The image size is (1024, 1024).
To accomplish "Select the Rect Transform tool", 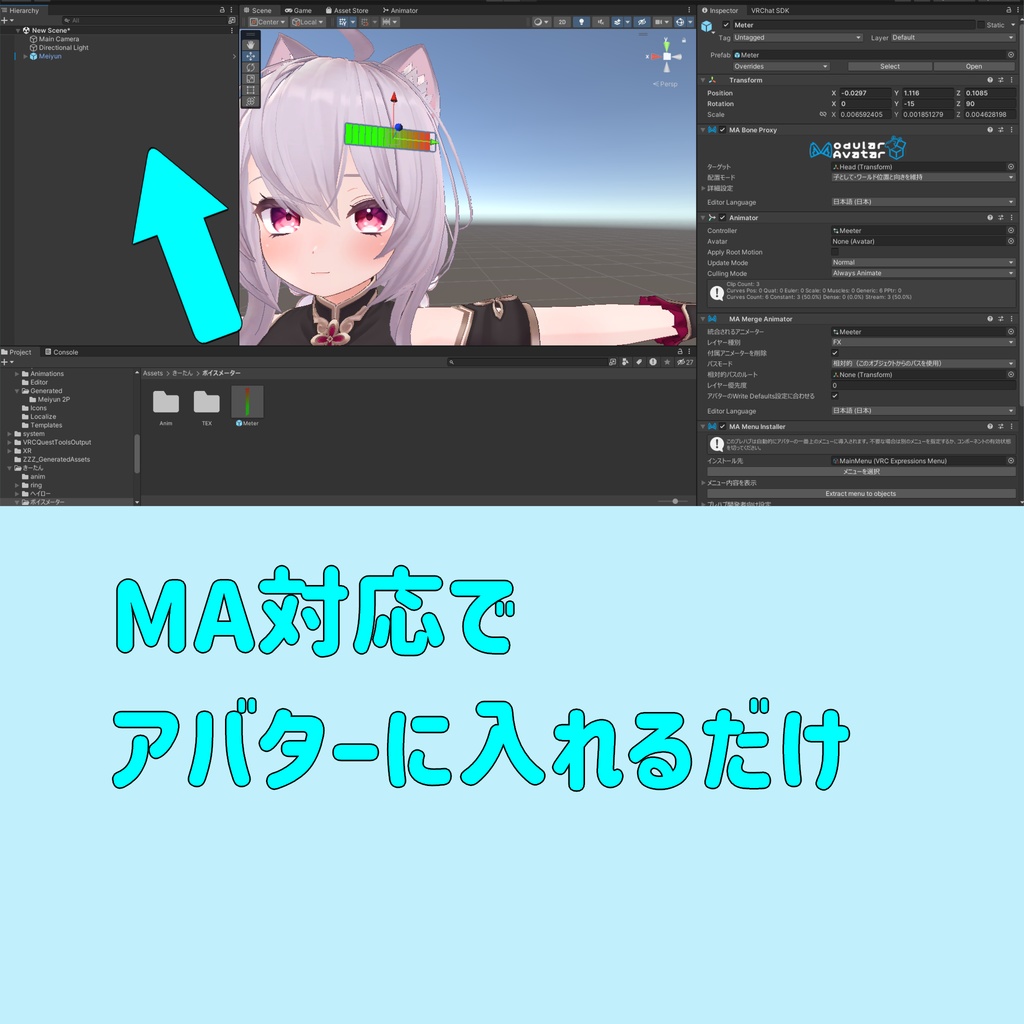I will pyautogui.click(x=250, y=90).
